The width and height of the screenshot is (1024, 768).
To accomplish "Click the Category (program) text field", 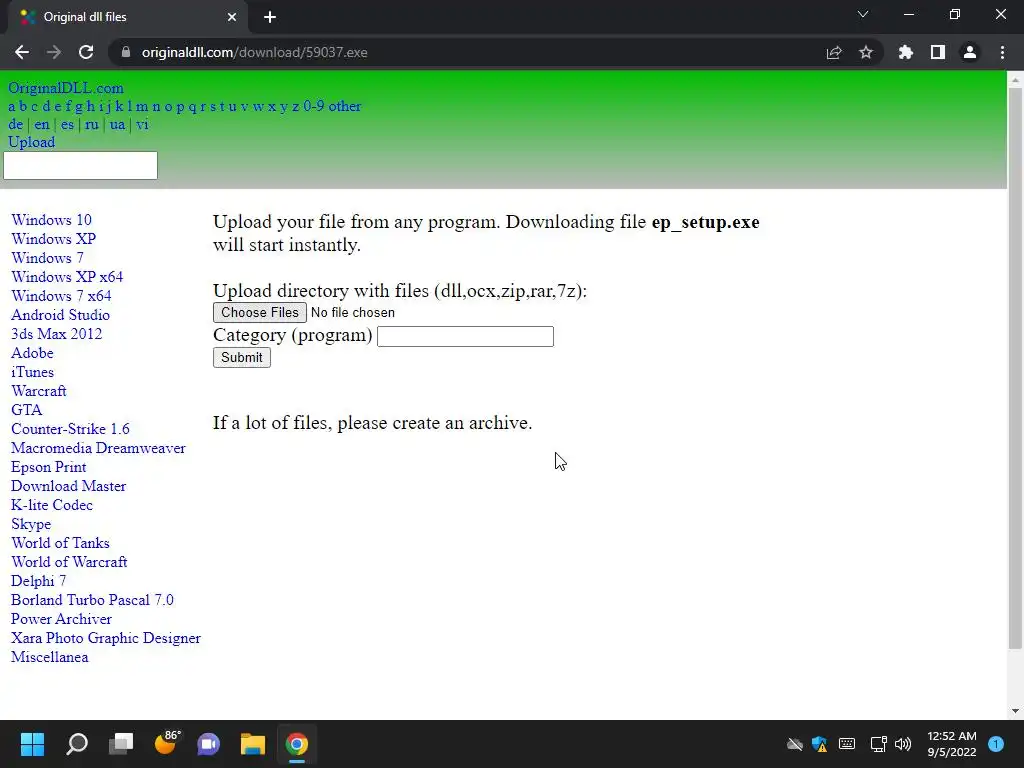I will coord(465,336).
